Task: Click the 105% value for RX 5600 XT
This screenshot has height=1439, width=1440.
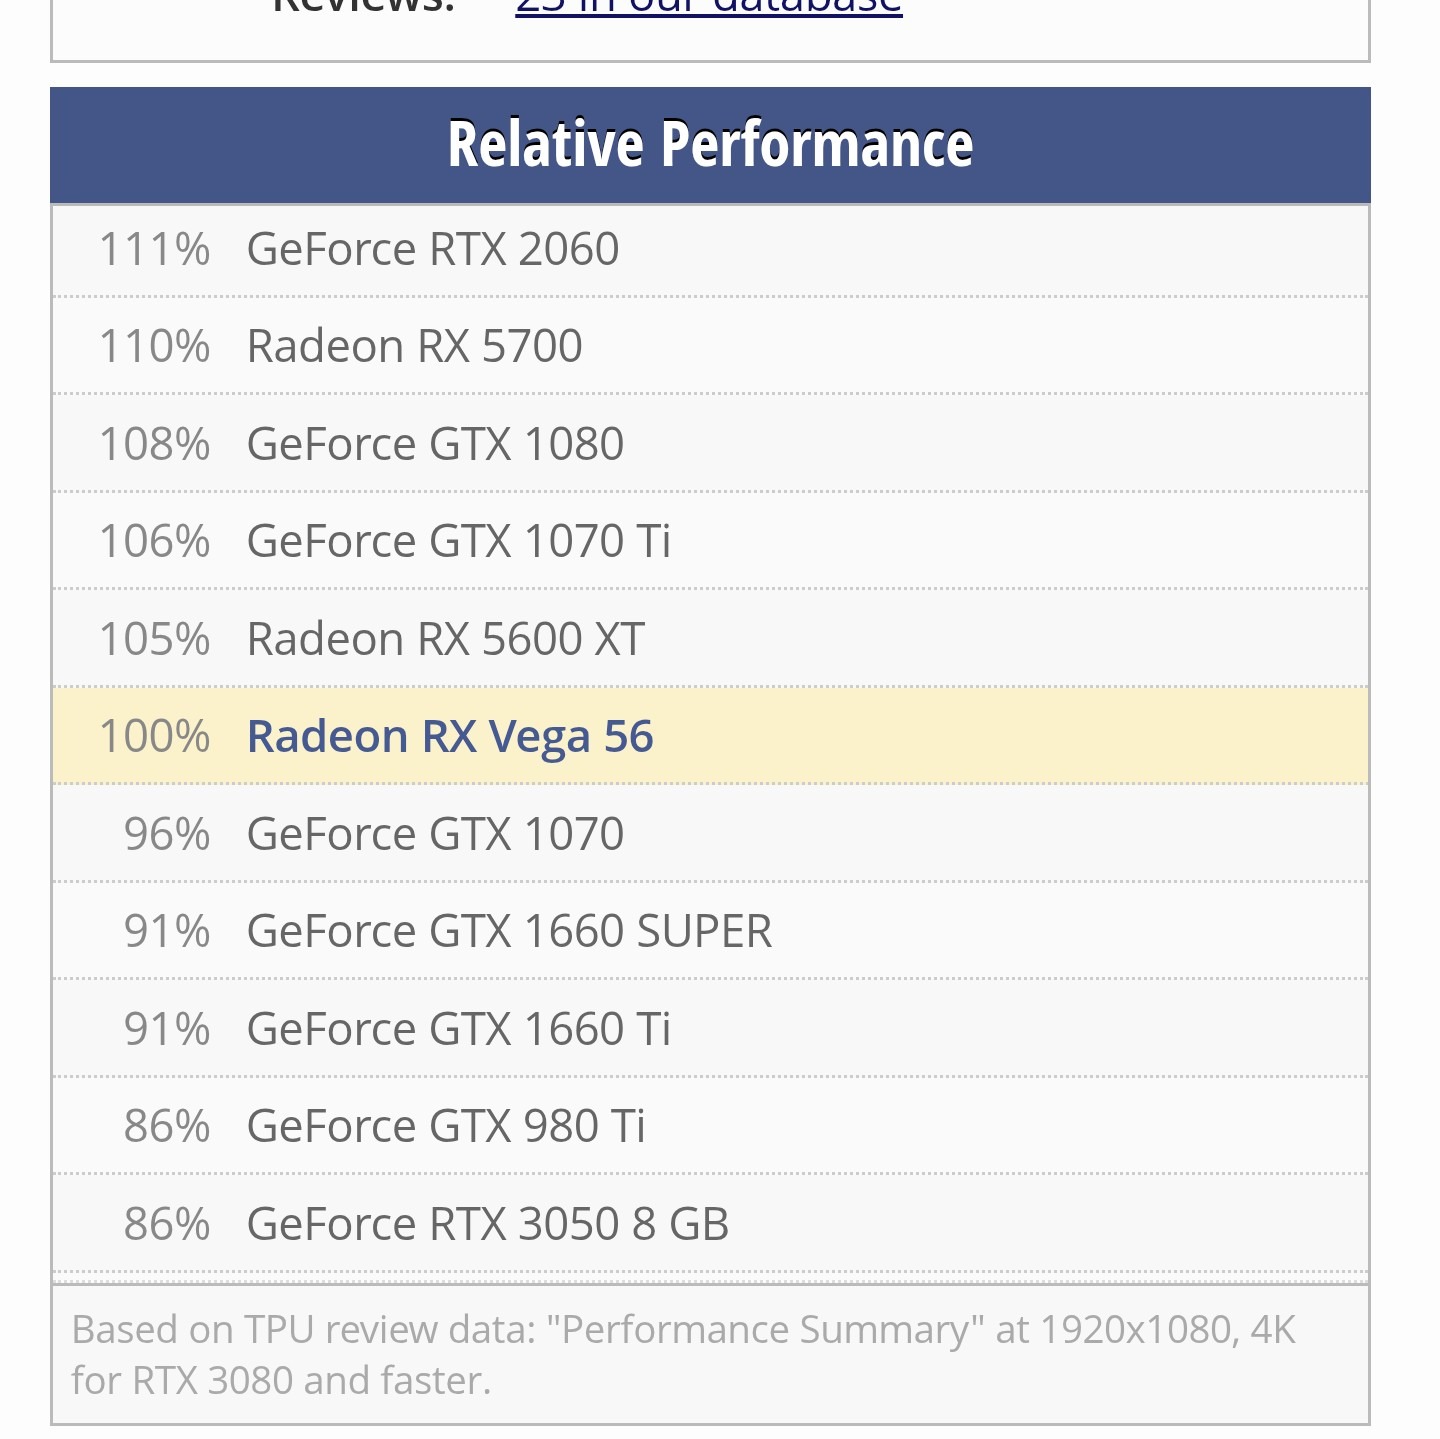Action: point(155,639)
